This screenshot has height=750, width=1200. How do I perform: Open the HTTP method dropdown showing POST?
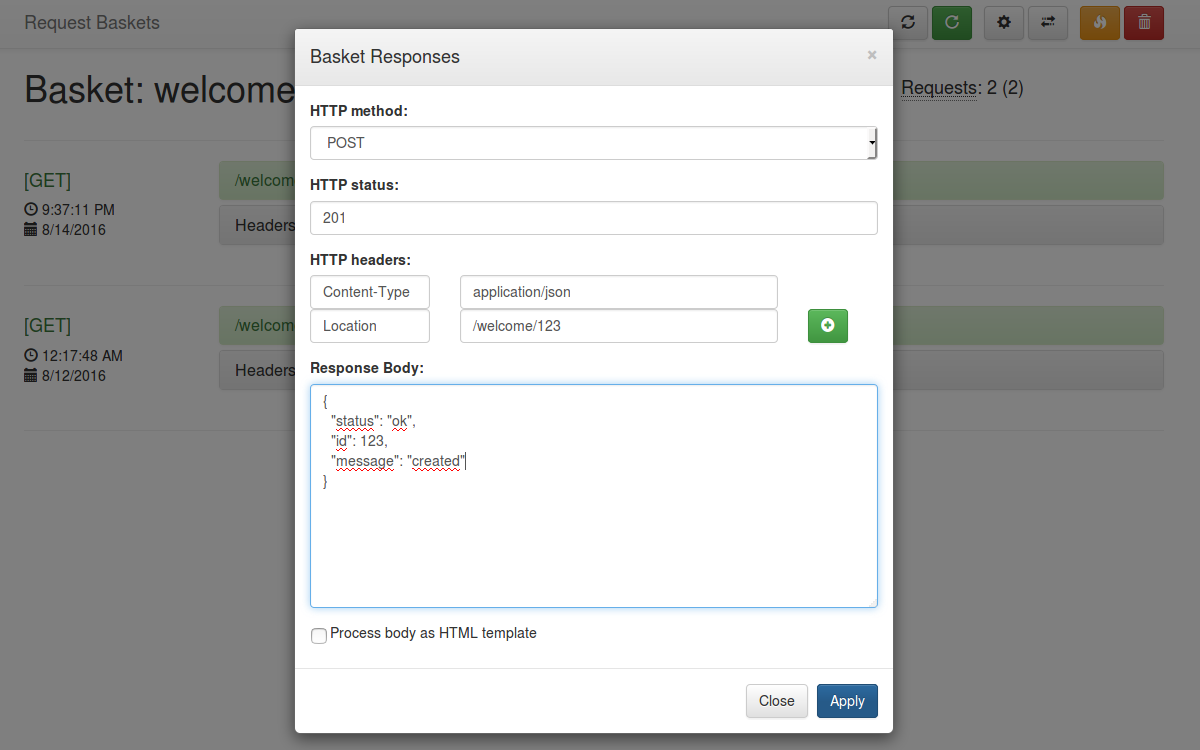pos(594,142)
